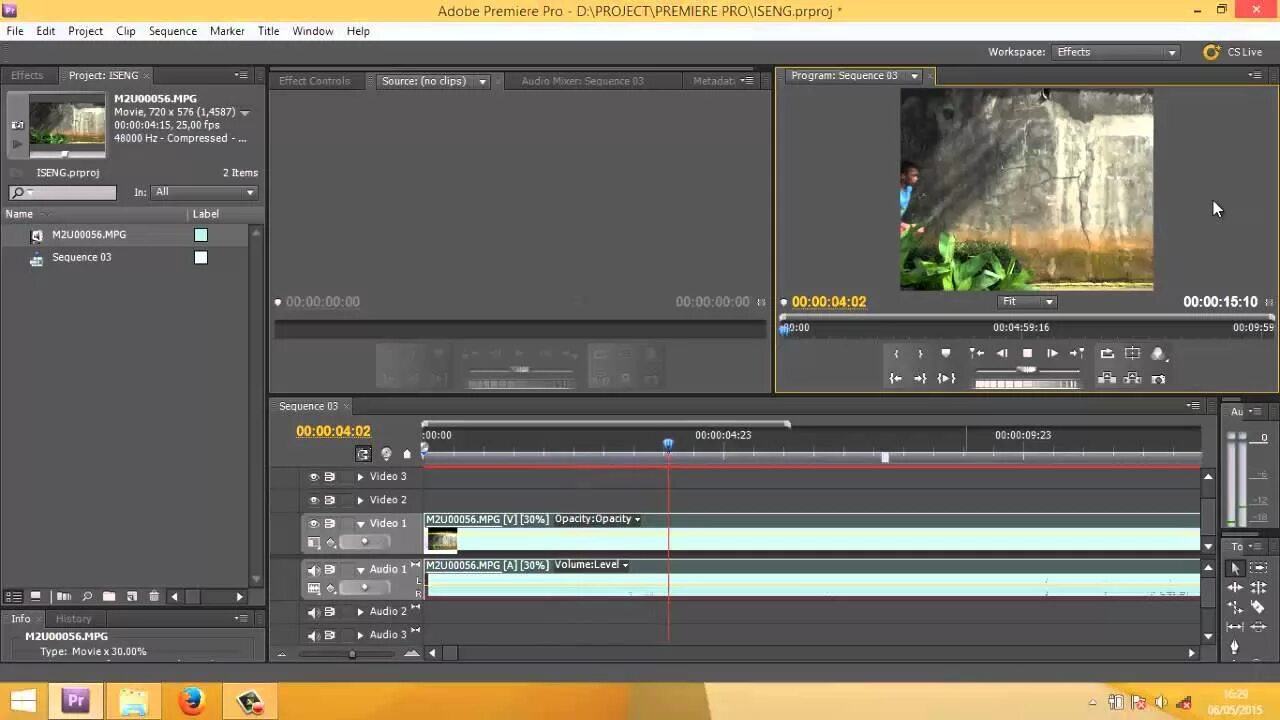Open the Volume:Level clip dropdown
This screenshot has height=720, width=1280.
pyautogui.click(x=625, y=565)
